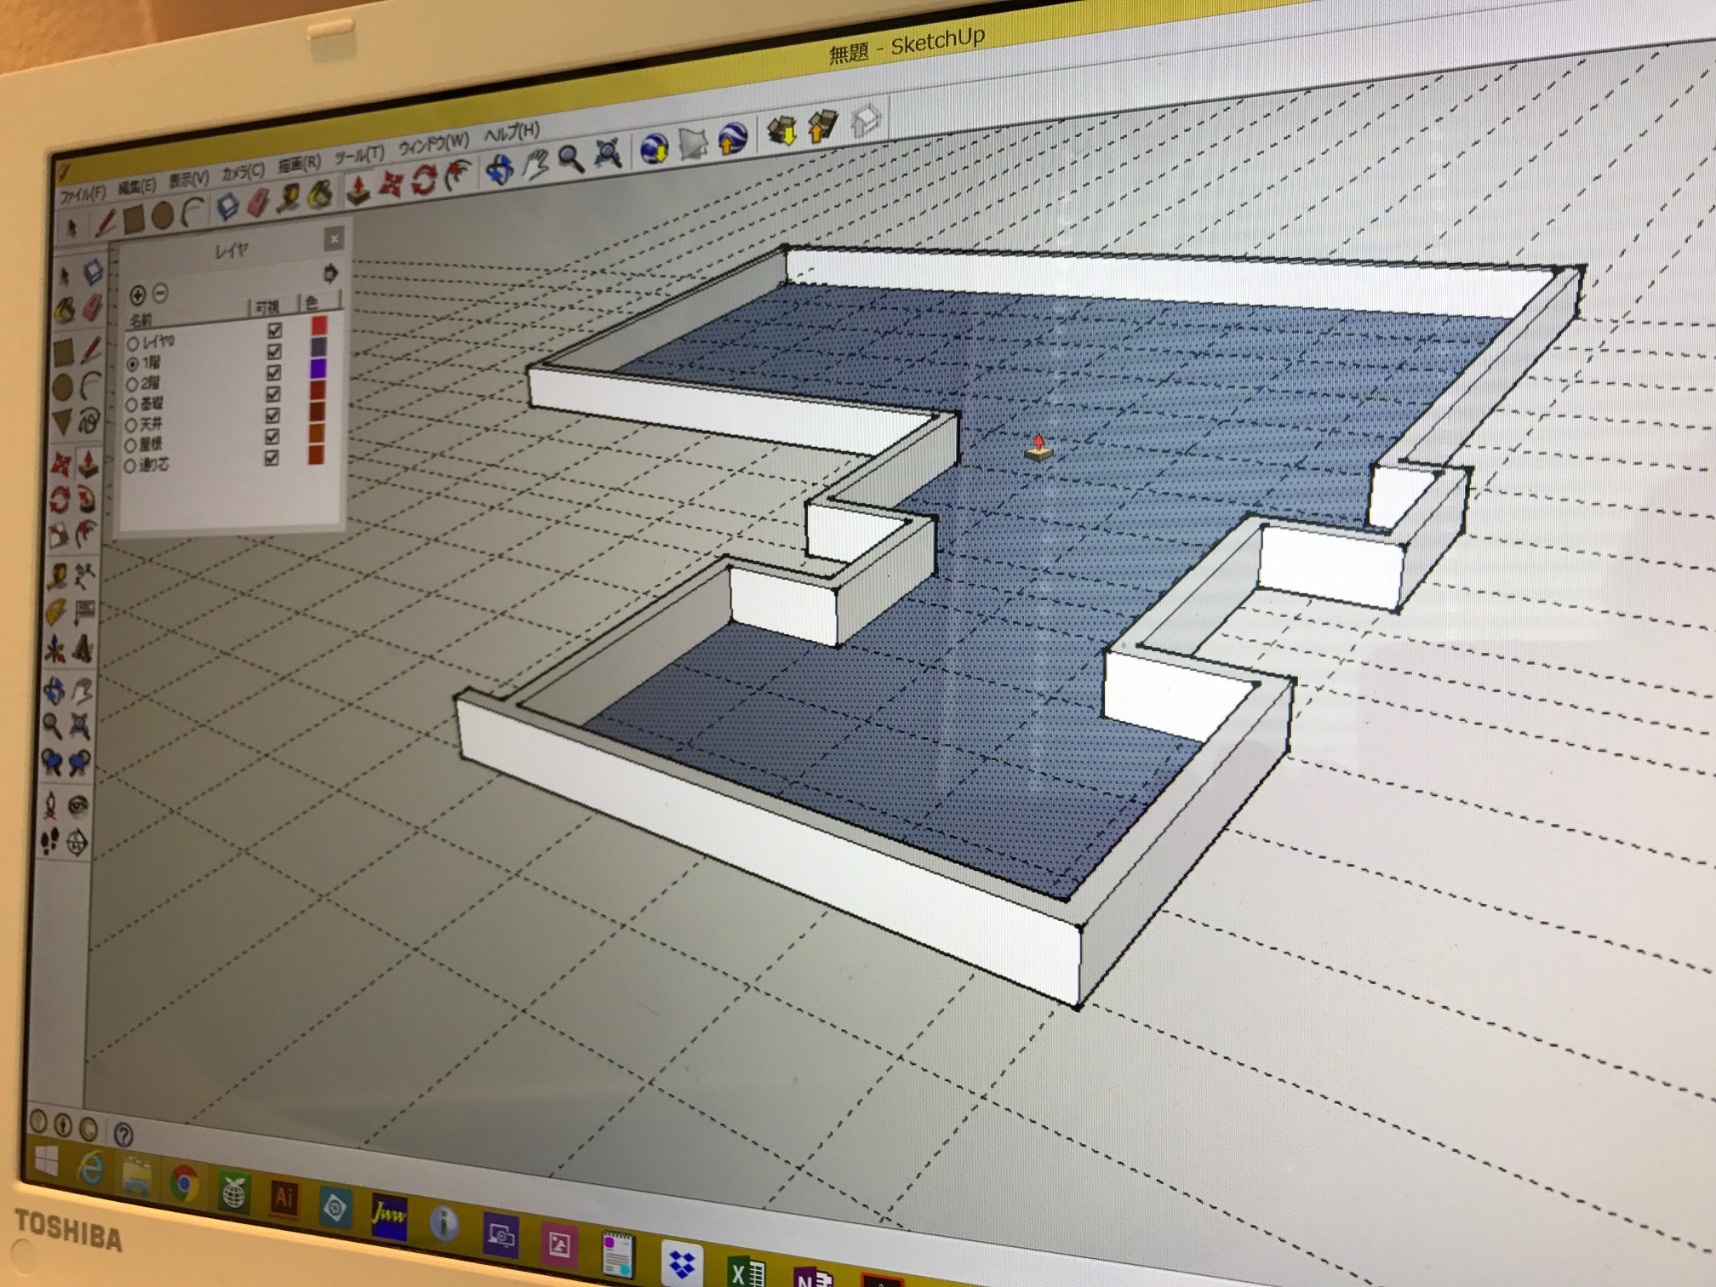
Task: Select the 天井 layer radio button
Action: [x=131, y=425]
